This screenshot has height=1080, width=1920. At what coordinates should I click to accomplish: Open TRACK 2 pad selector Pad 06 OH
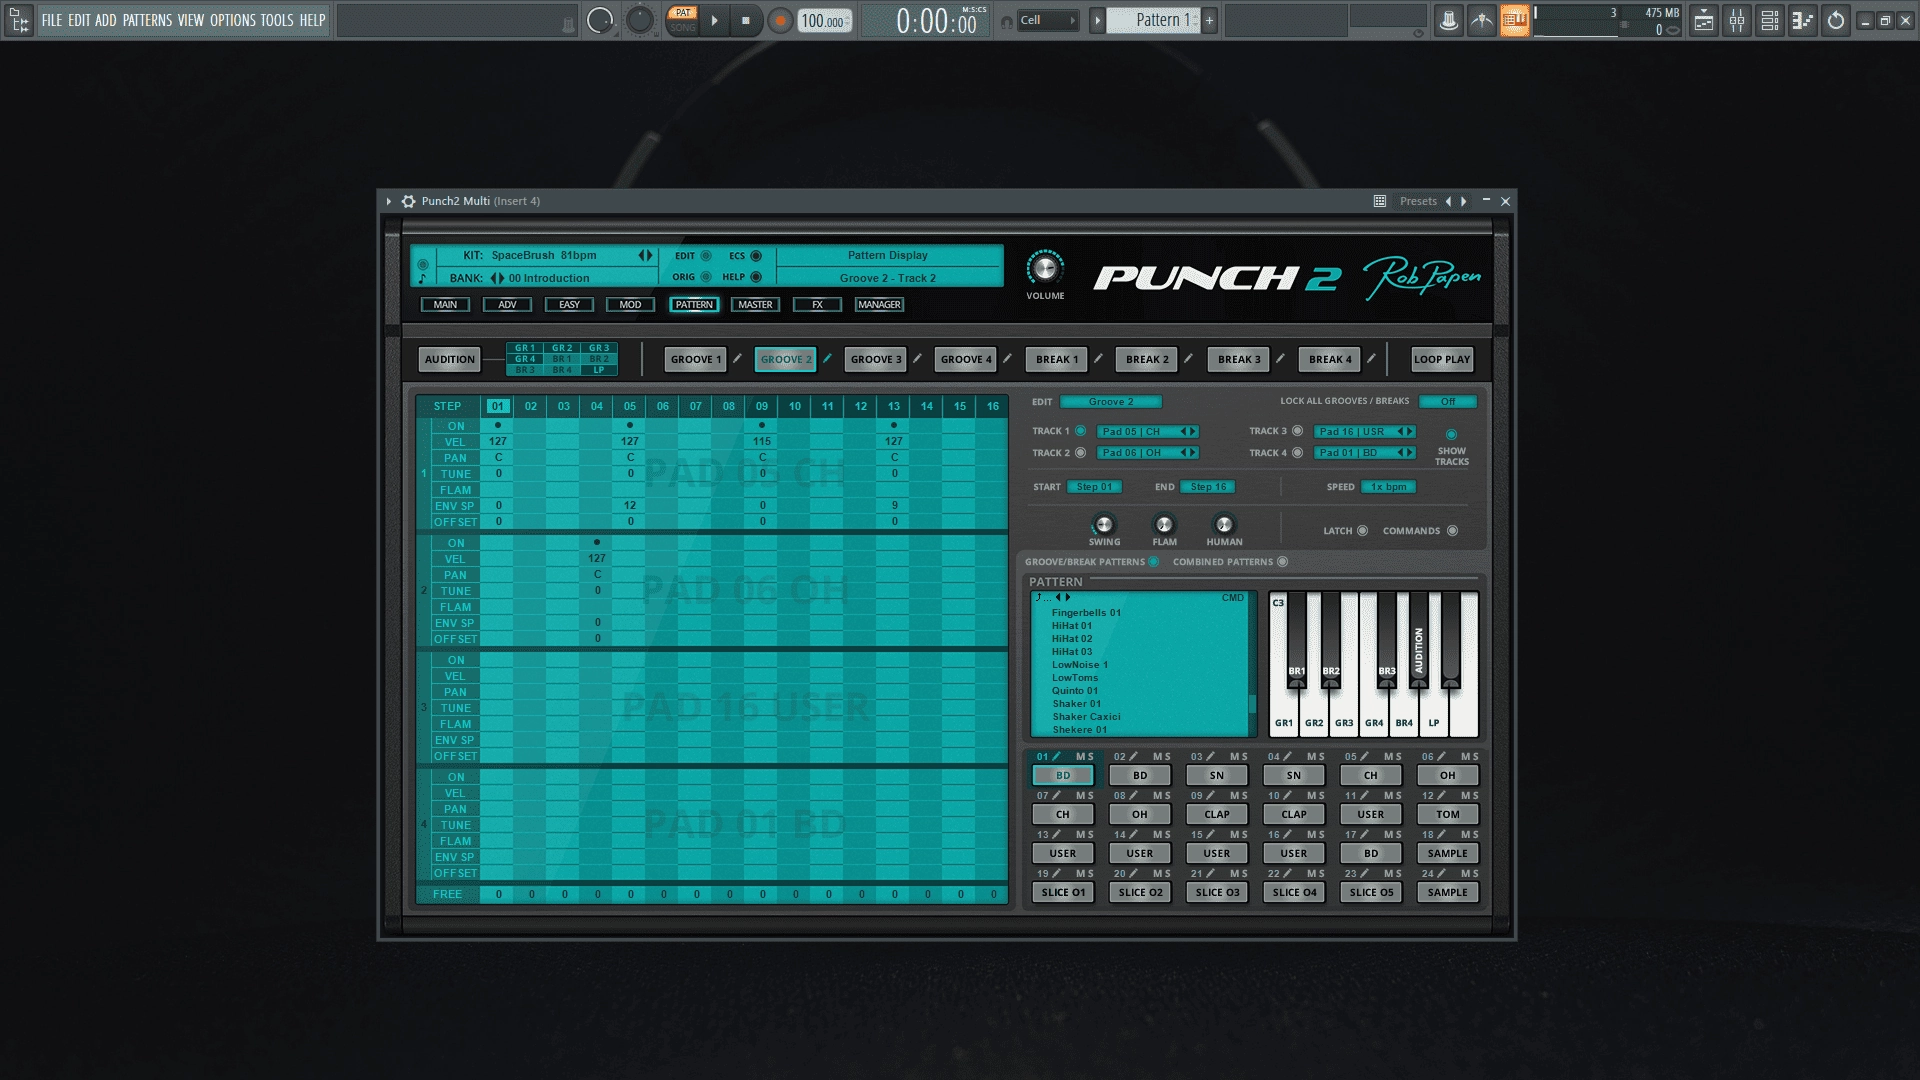(1147, 452)
